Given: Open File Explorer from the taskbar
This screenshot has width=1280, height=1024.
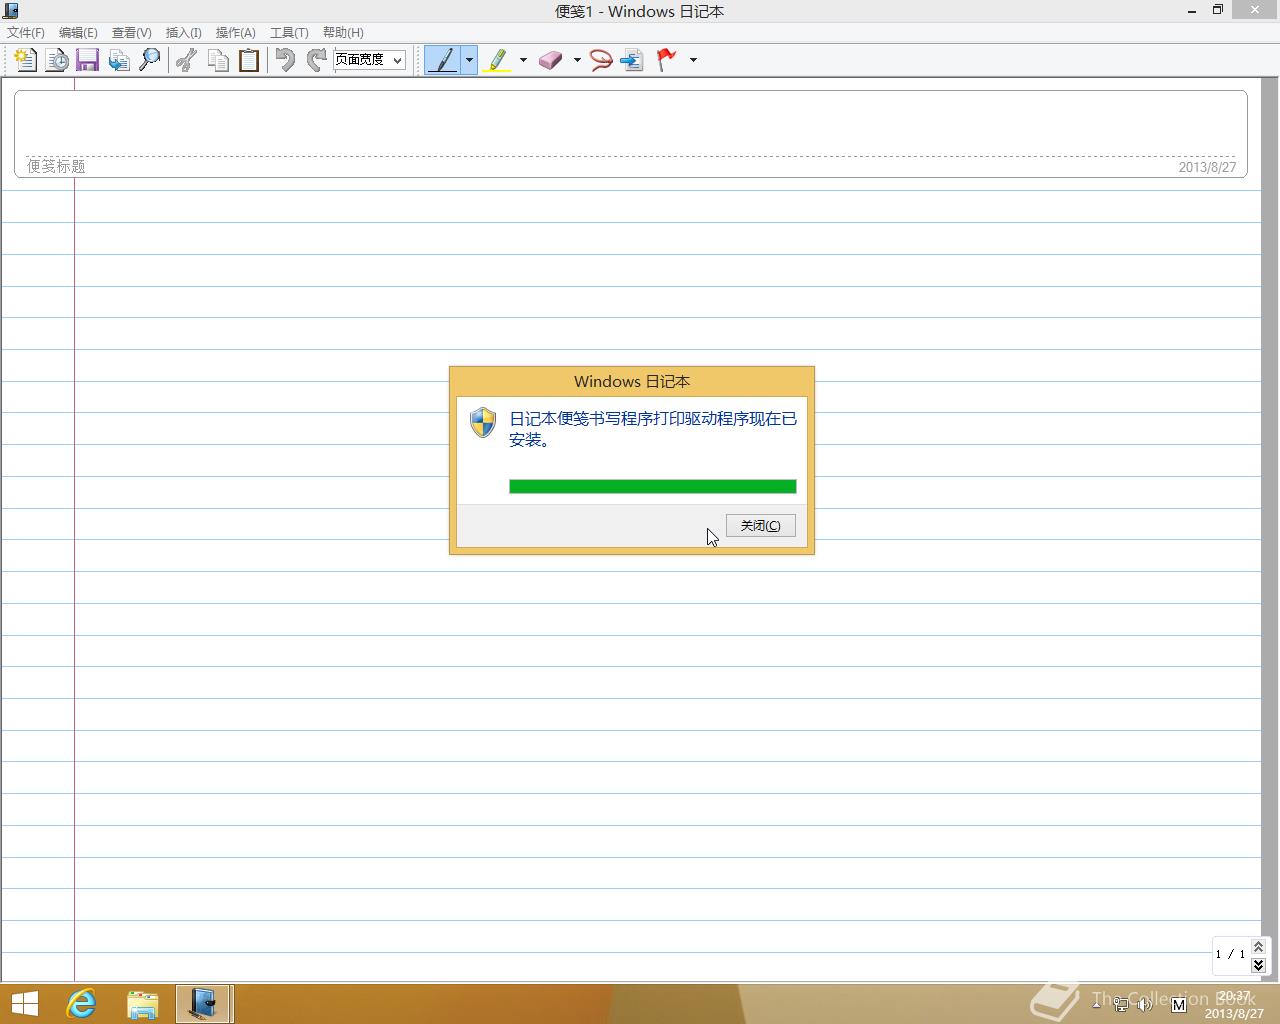Looking at the screenshot, I should pyautogui.click(x=143, y=1004).
